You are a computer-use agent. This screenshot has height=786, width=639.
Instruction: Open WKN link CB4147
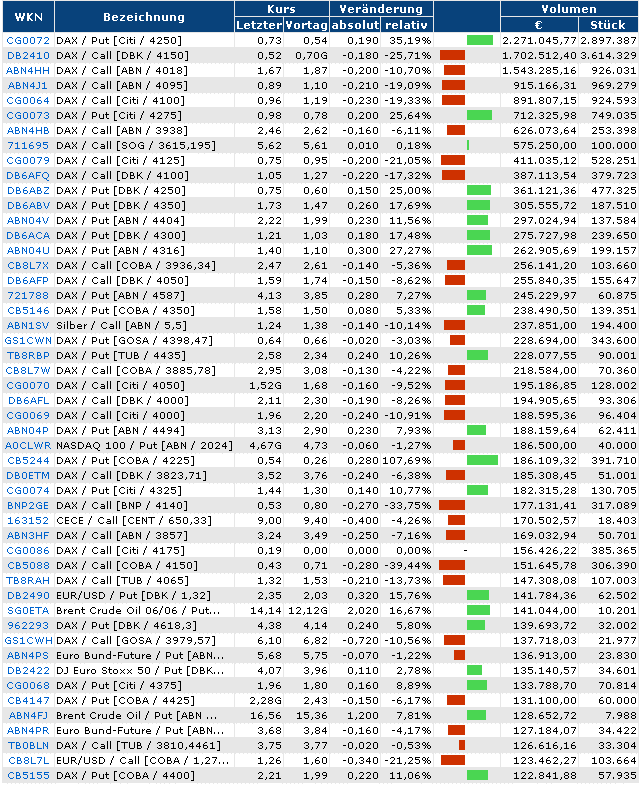point(28,702)
